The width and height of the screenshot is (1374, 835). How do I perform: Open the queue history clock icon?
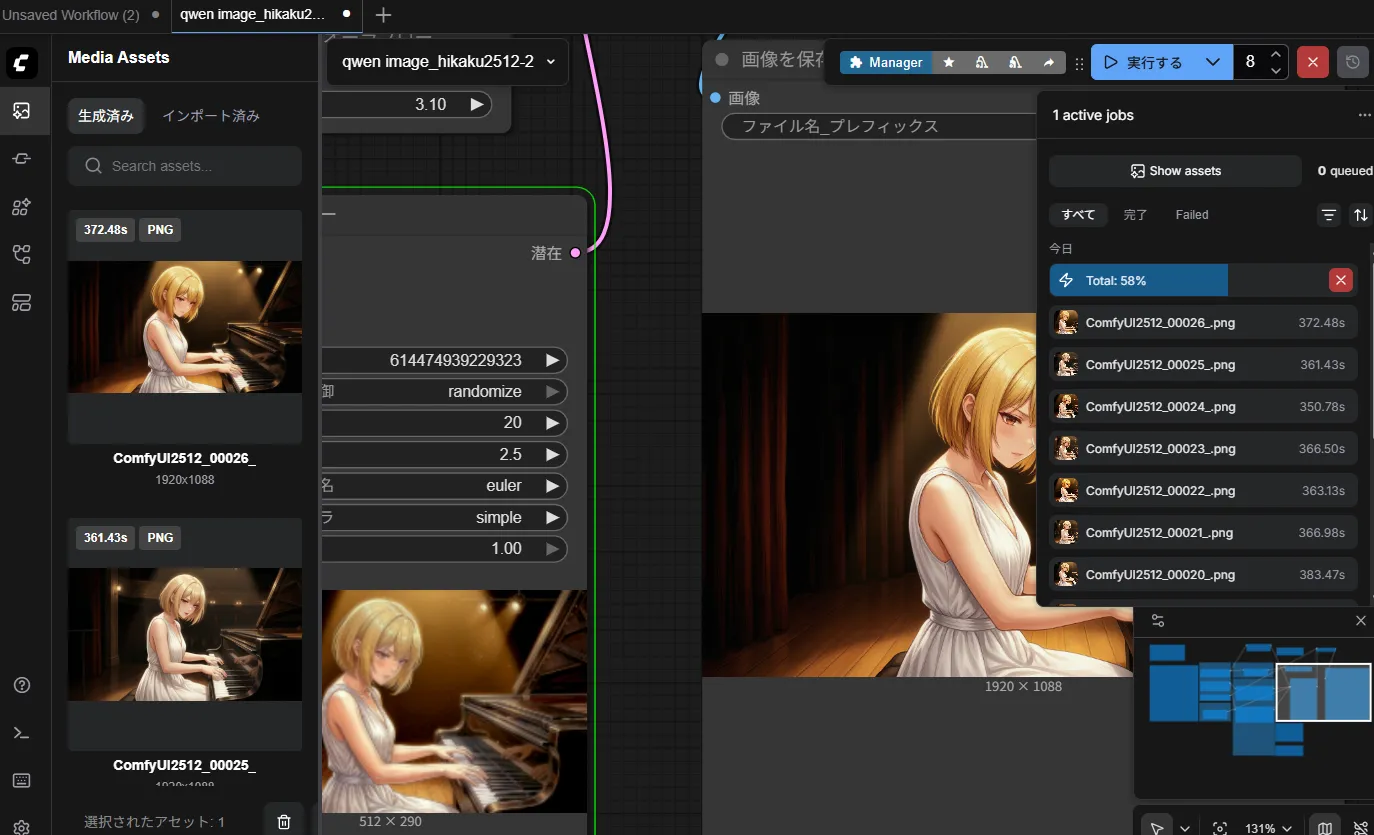coord(1352,62)
